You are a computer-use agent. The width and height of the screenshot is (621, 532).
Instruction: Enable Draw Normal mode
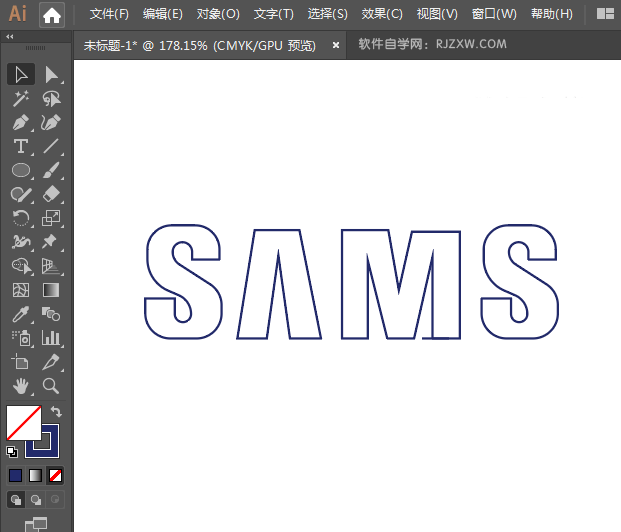tap(16, 500)
